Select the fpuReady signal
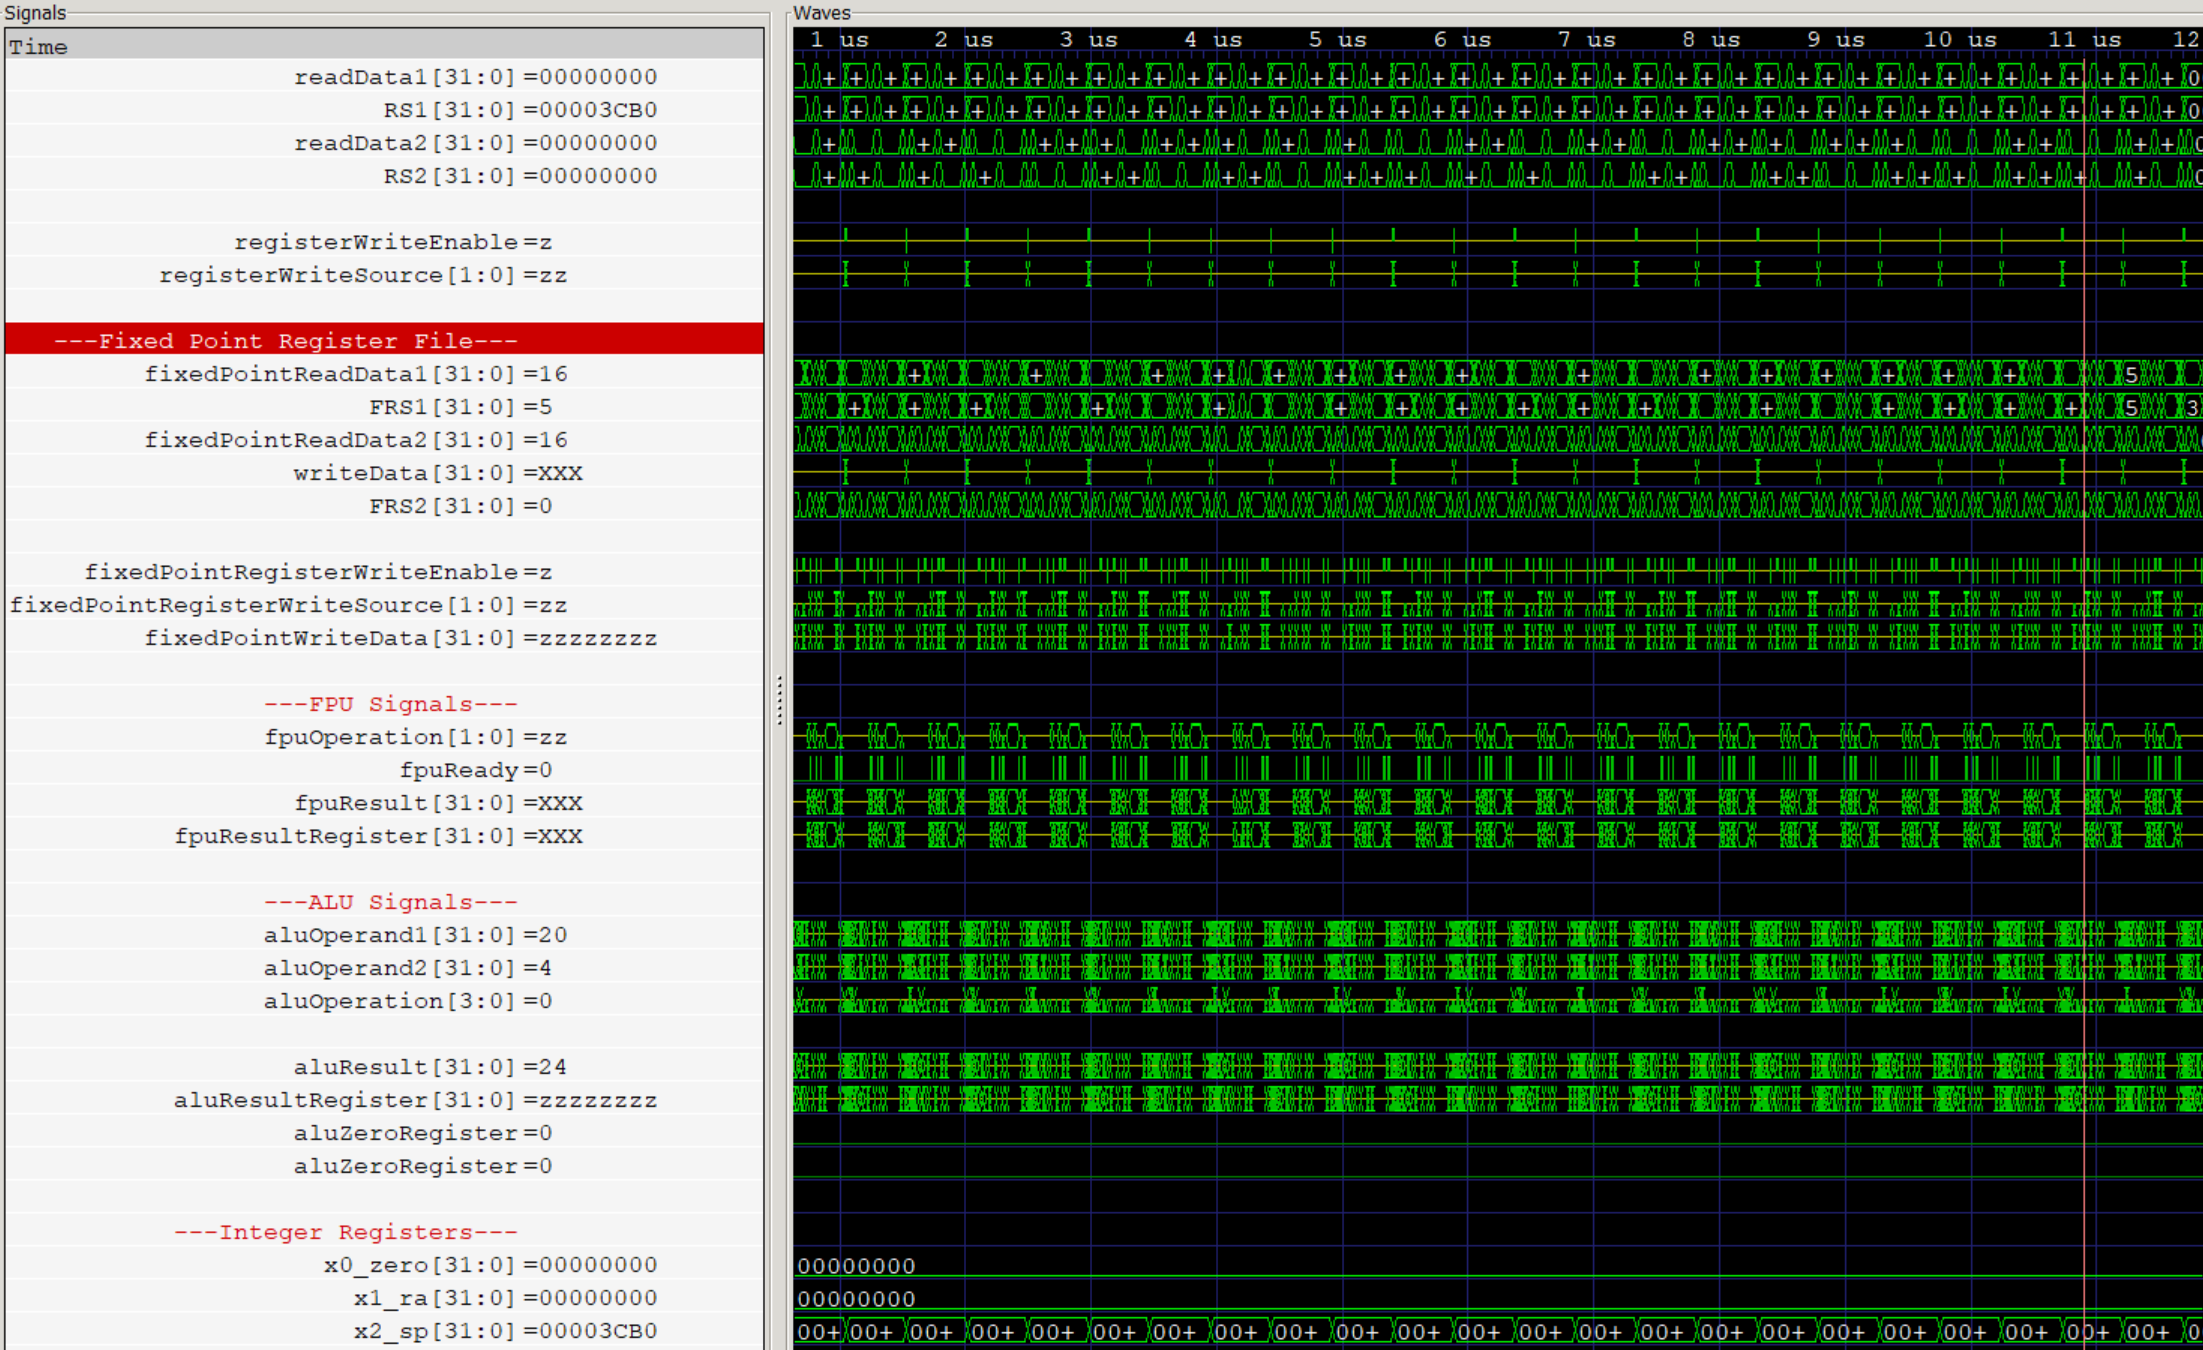2203x1350 pixels. (x=385, y=770)
